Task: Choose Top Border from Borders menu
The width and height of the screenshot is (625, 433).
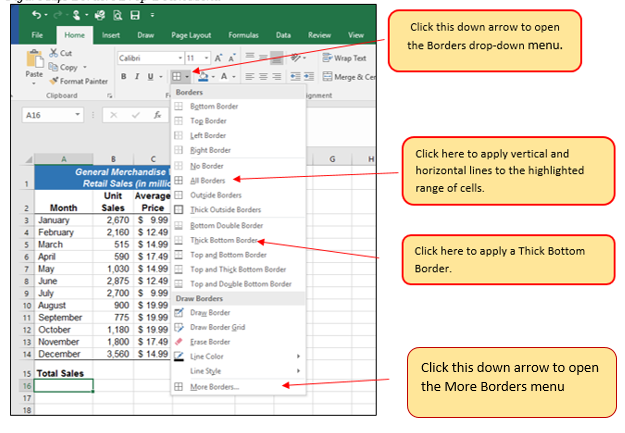Action: pyautogui.click(x=238, y=120)
